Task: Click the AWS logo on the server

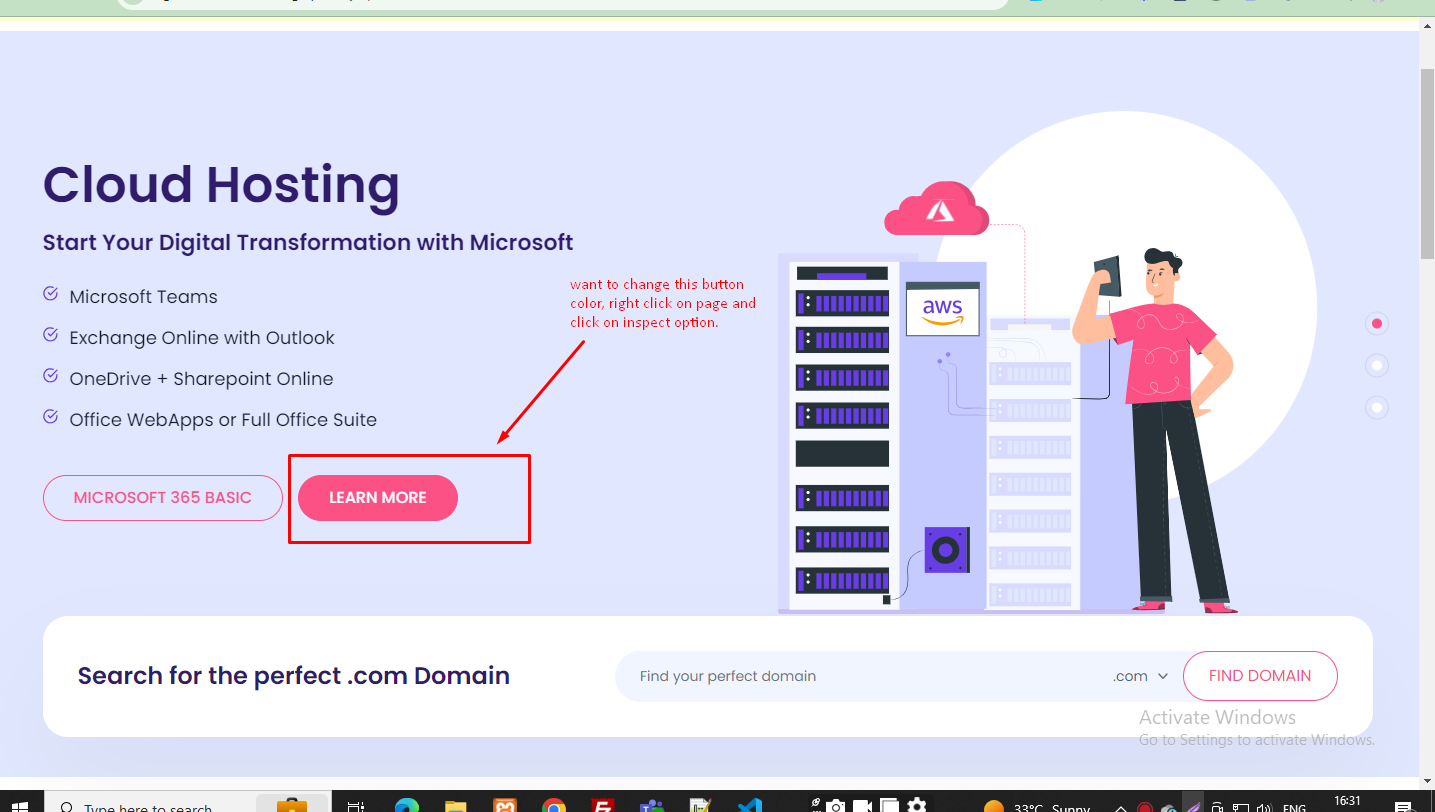Action: pyautogui.click(x=942, y=309)
